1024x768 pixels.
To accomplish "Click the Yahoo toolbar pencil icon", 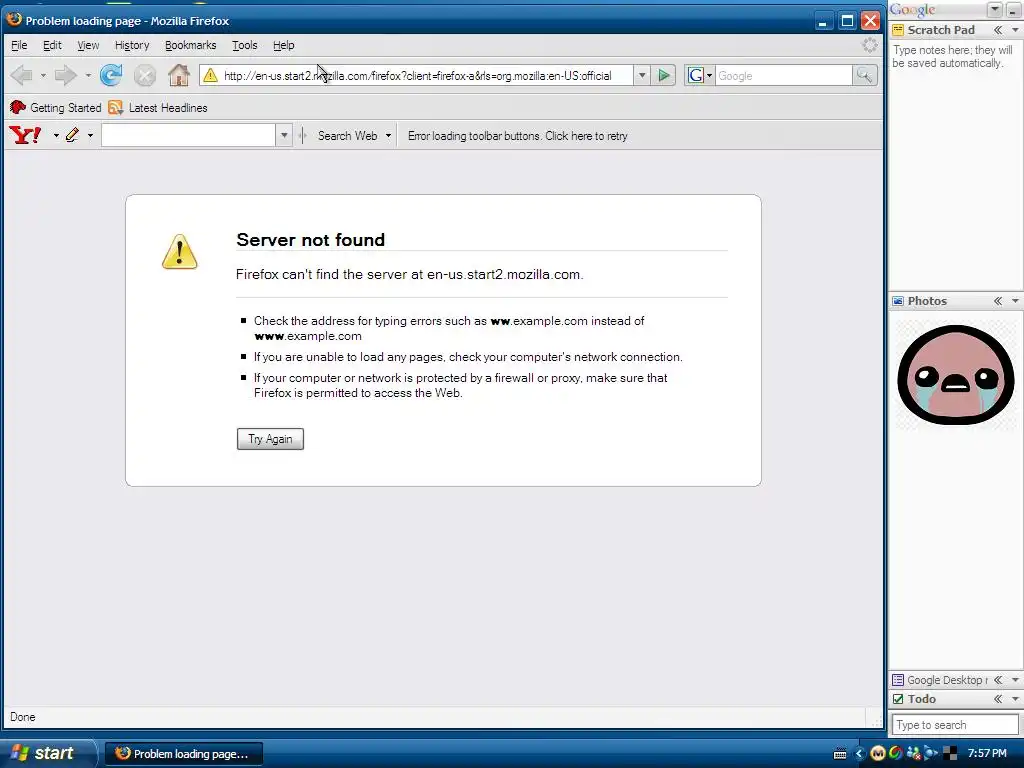I will point(72,135).
